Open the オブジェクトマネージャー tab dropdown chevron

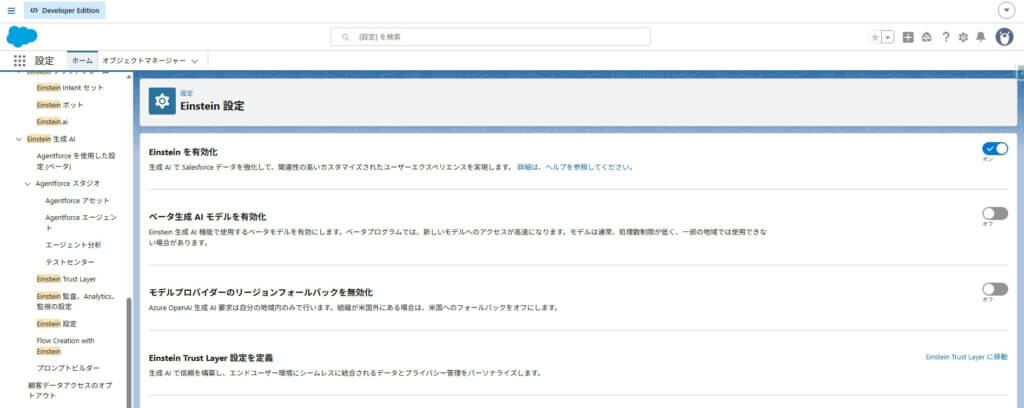[x=195, y=61]
